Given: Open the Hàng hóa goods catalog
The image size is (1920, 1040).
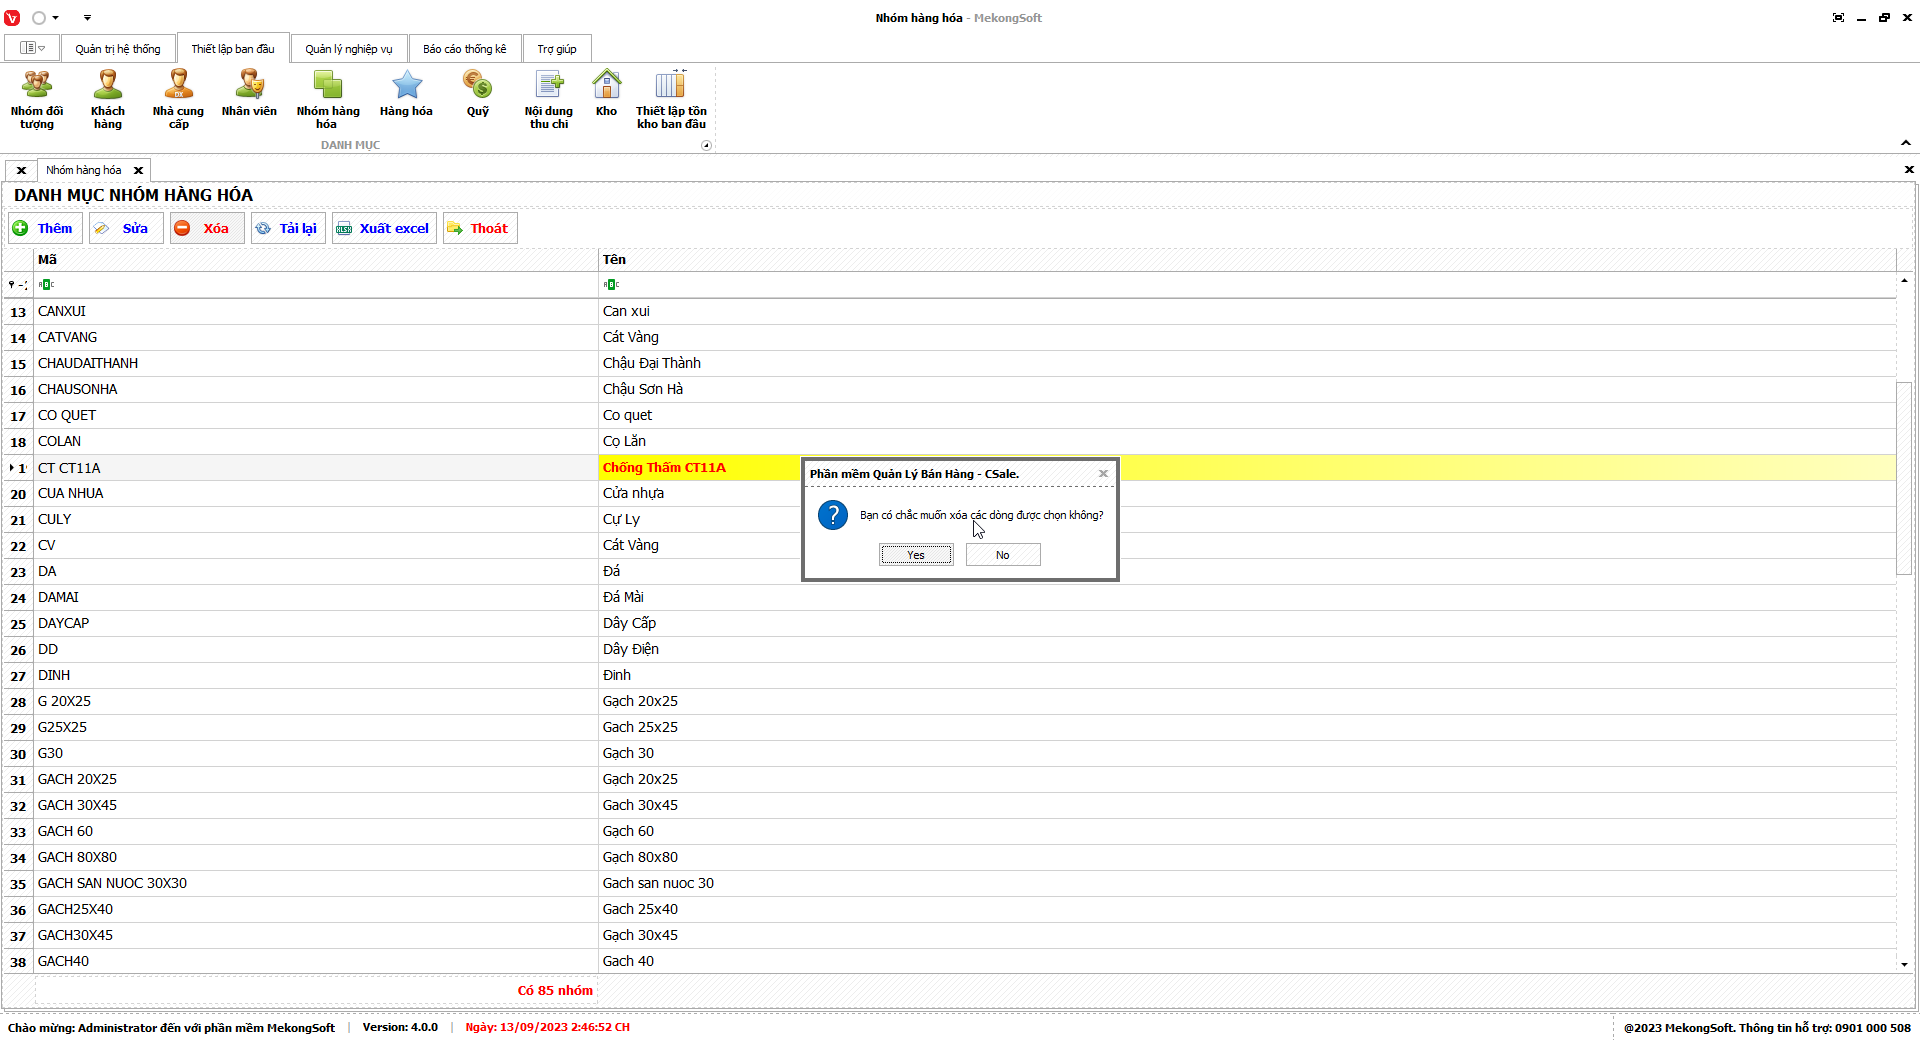Looking at the screenshot, I should click(406, 94).
